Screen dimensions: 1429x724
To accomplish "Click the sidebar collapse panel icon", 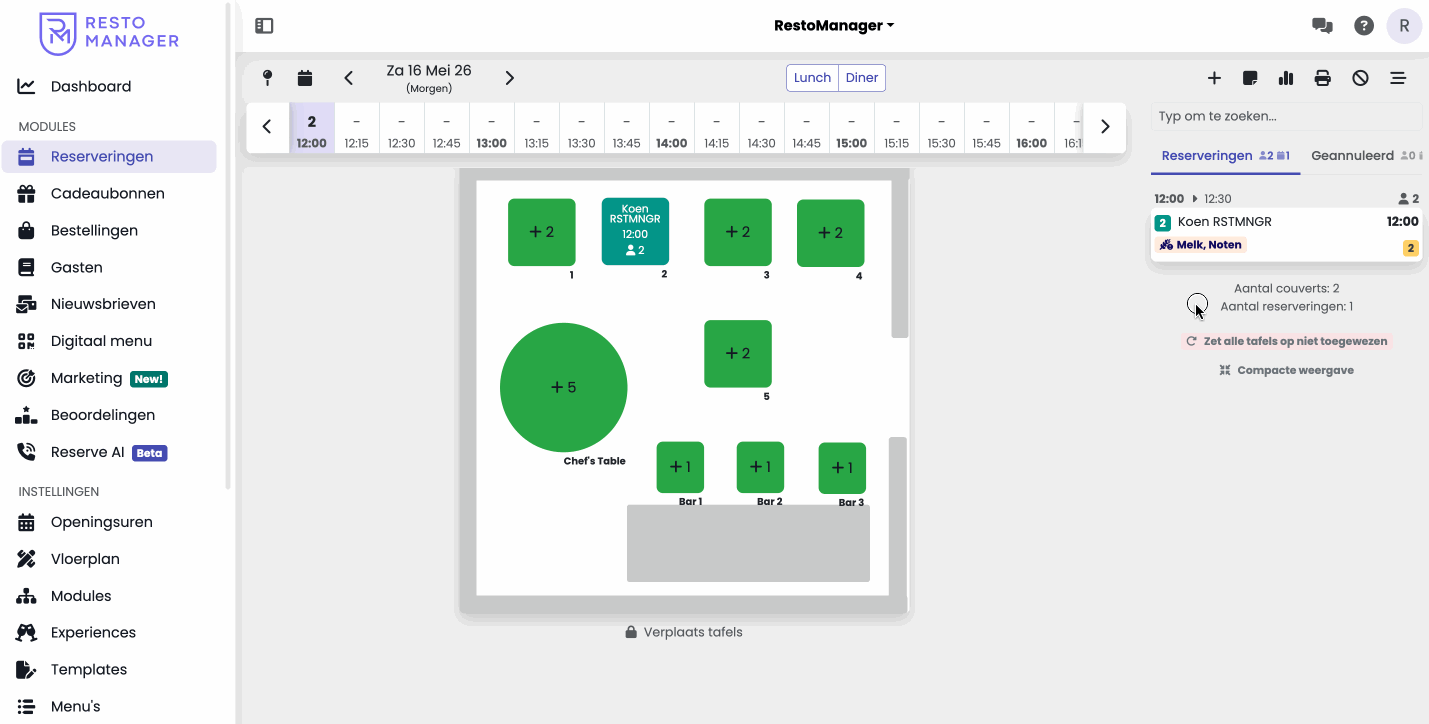I will pos(264,26).
